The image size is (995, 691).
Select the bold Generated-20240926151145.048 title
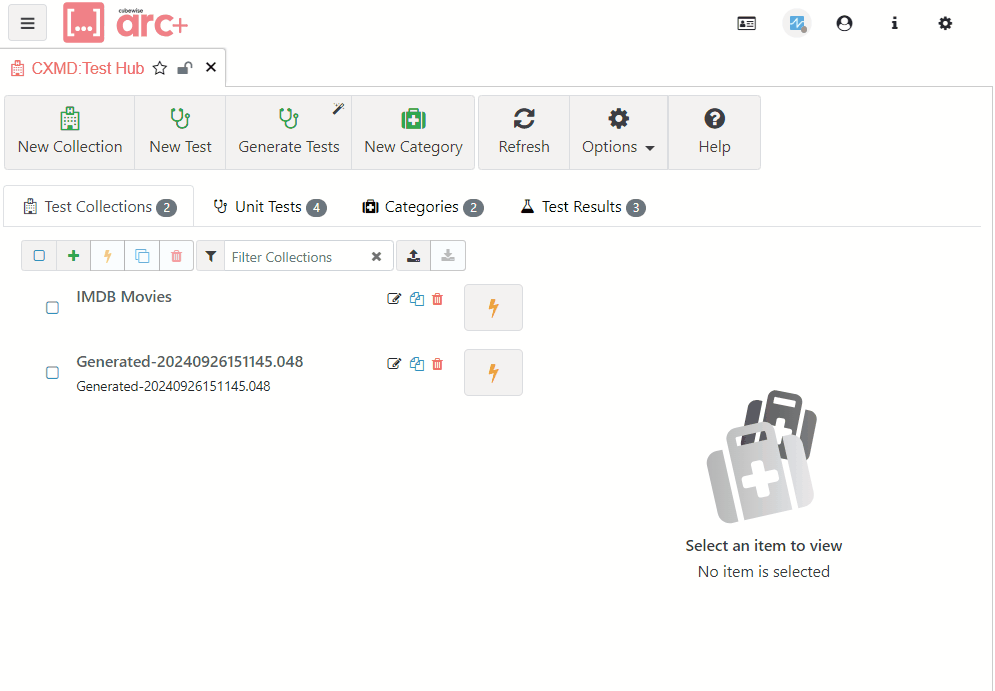pos(190,362)
